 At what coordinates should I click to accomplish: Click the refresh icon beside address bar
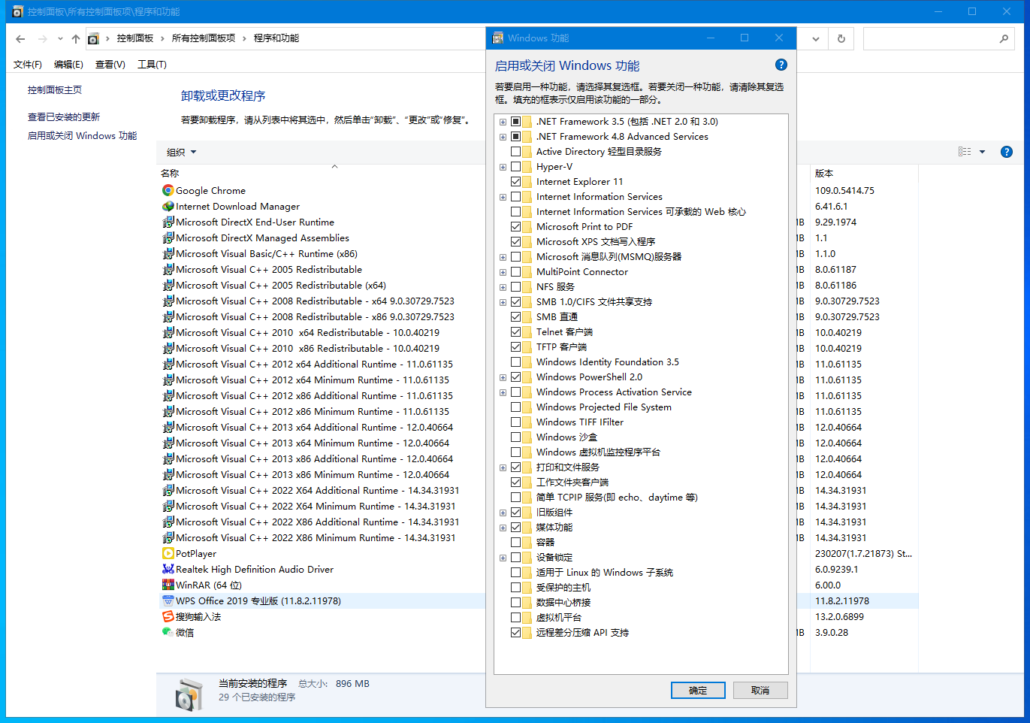coord(842,39)
